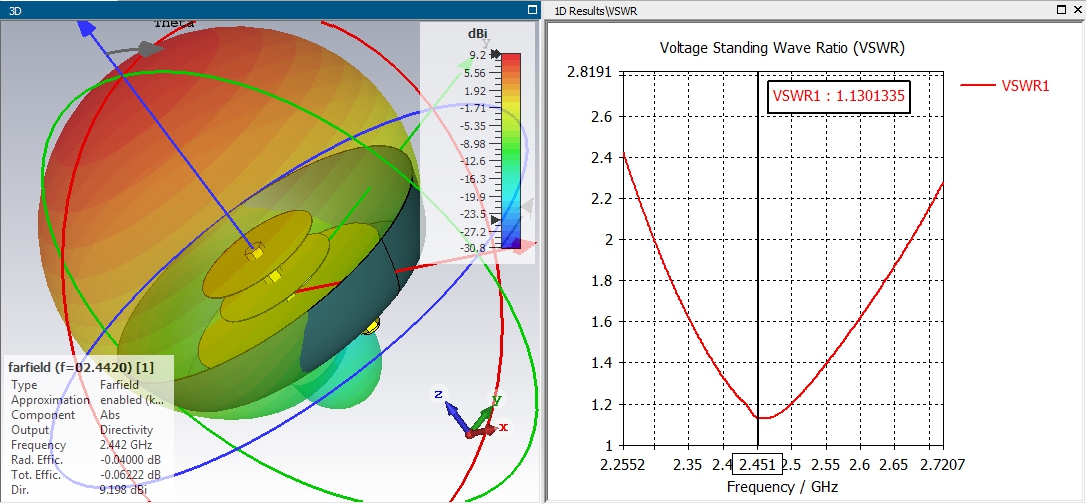The width and height of the screenshot is (1086, 504).
Task: Click the -1.71 color scale value
Action: [474, 108]
